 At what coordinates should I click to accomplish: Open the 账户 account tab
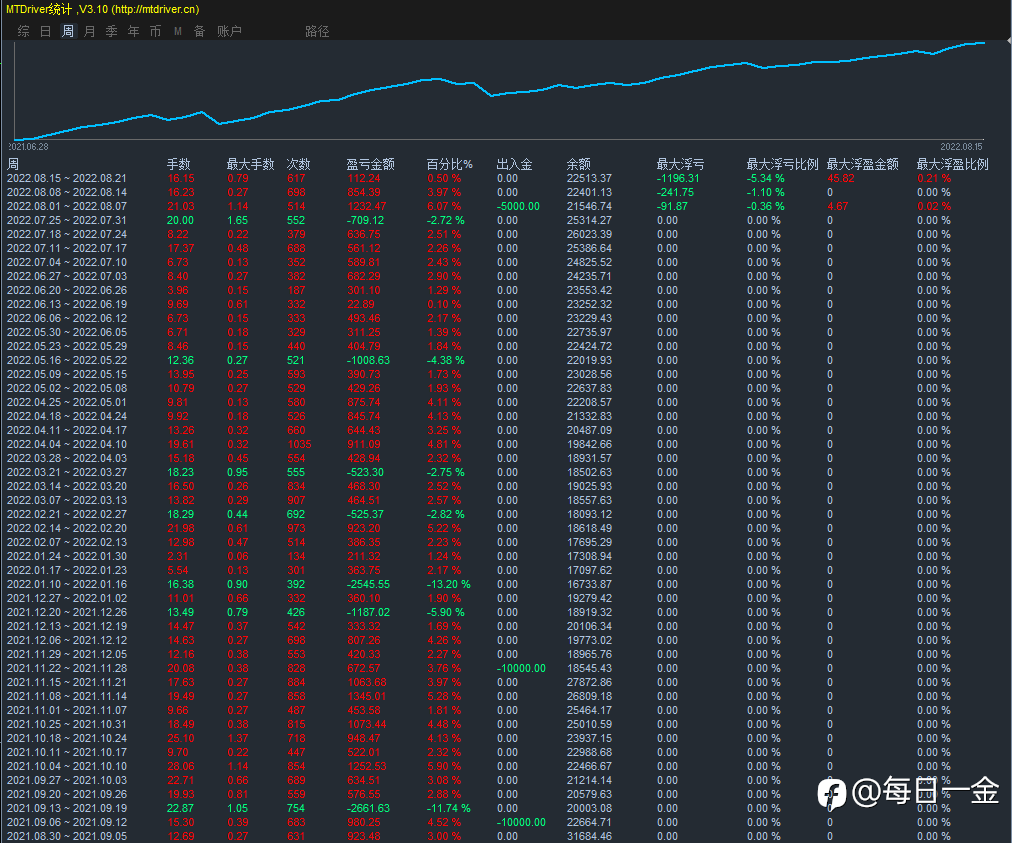(229, 31)
